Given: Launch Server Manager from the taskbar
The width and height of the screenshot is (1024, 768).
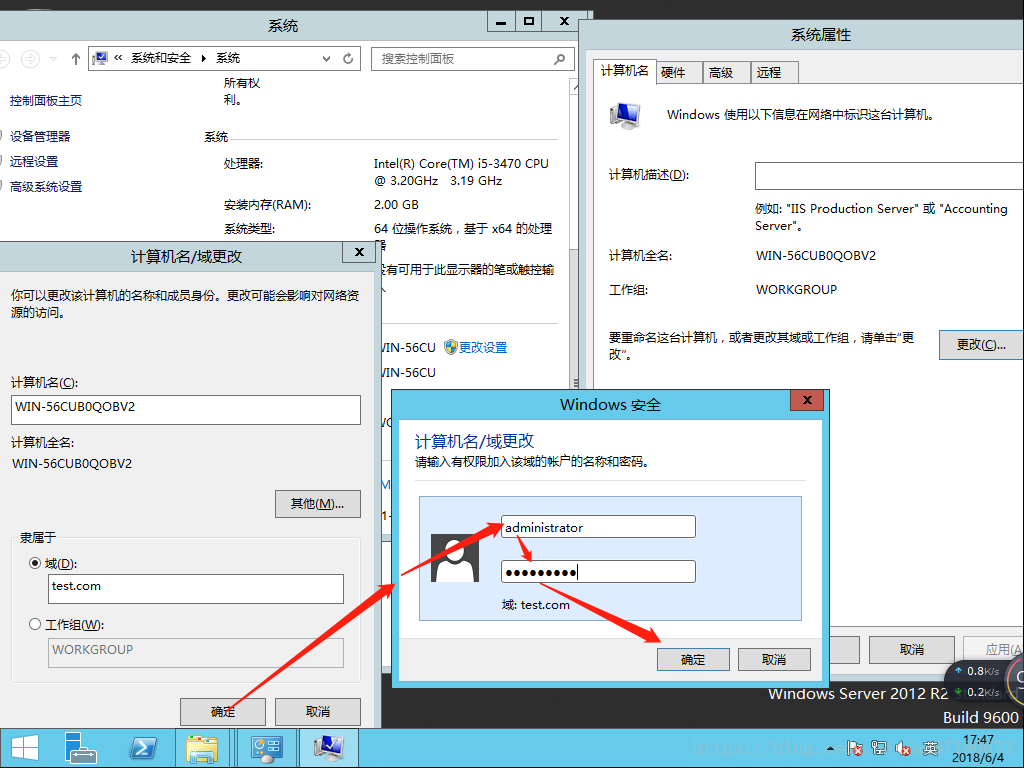Looking at the screenshot, I should click(80, 748).
